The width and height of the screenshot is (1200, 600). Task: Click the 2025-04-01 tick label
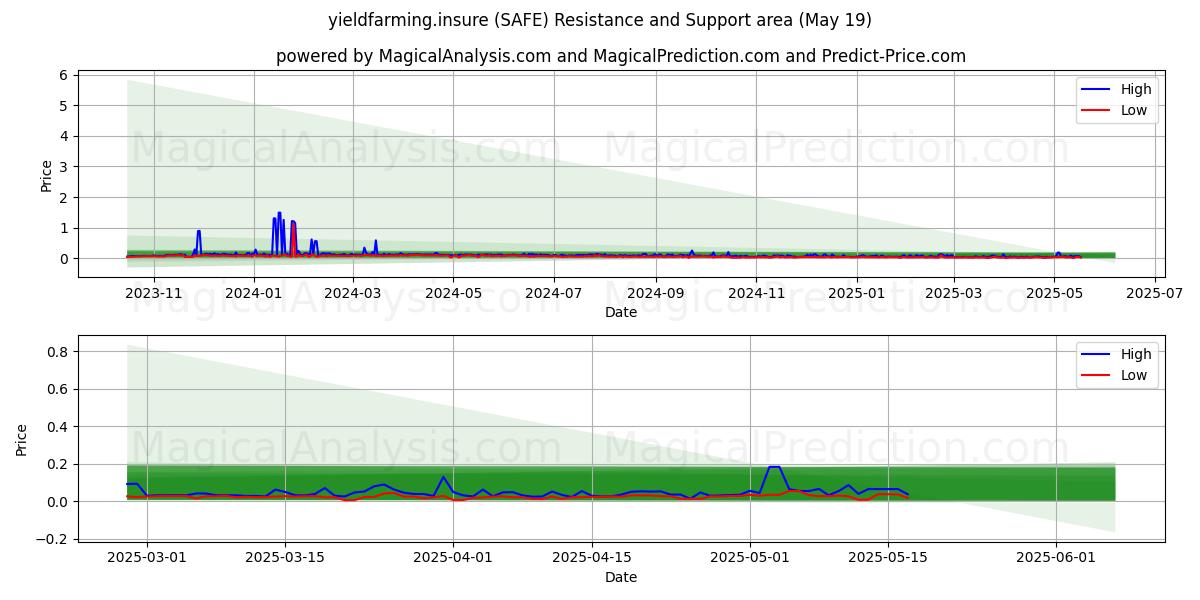click(x=453, y=558)
